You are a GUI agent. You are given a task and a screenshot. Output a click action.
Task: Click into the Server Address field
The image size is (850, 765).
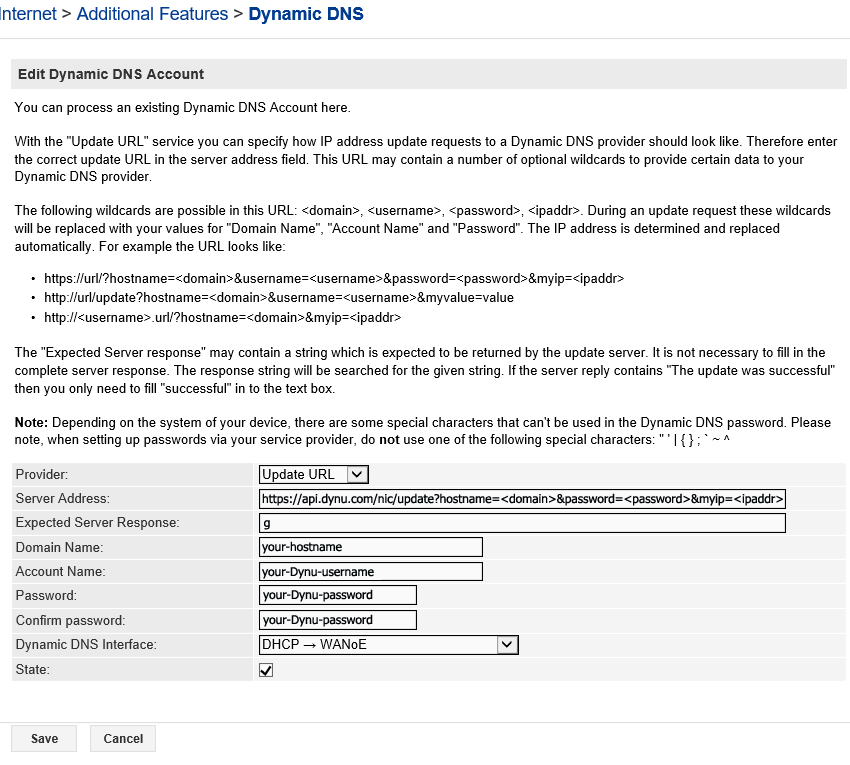pyautogui.click(x=522, y=499)
